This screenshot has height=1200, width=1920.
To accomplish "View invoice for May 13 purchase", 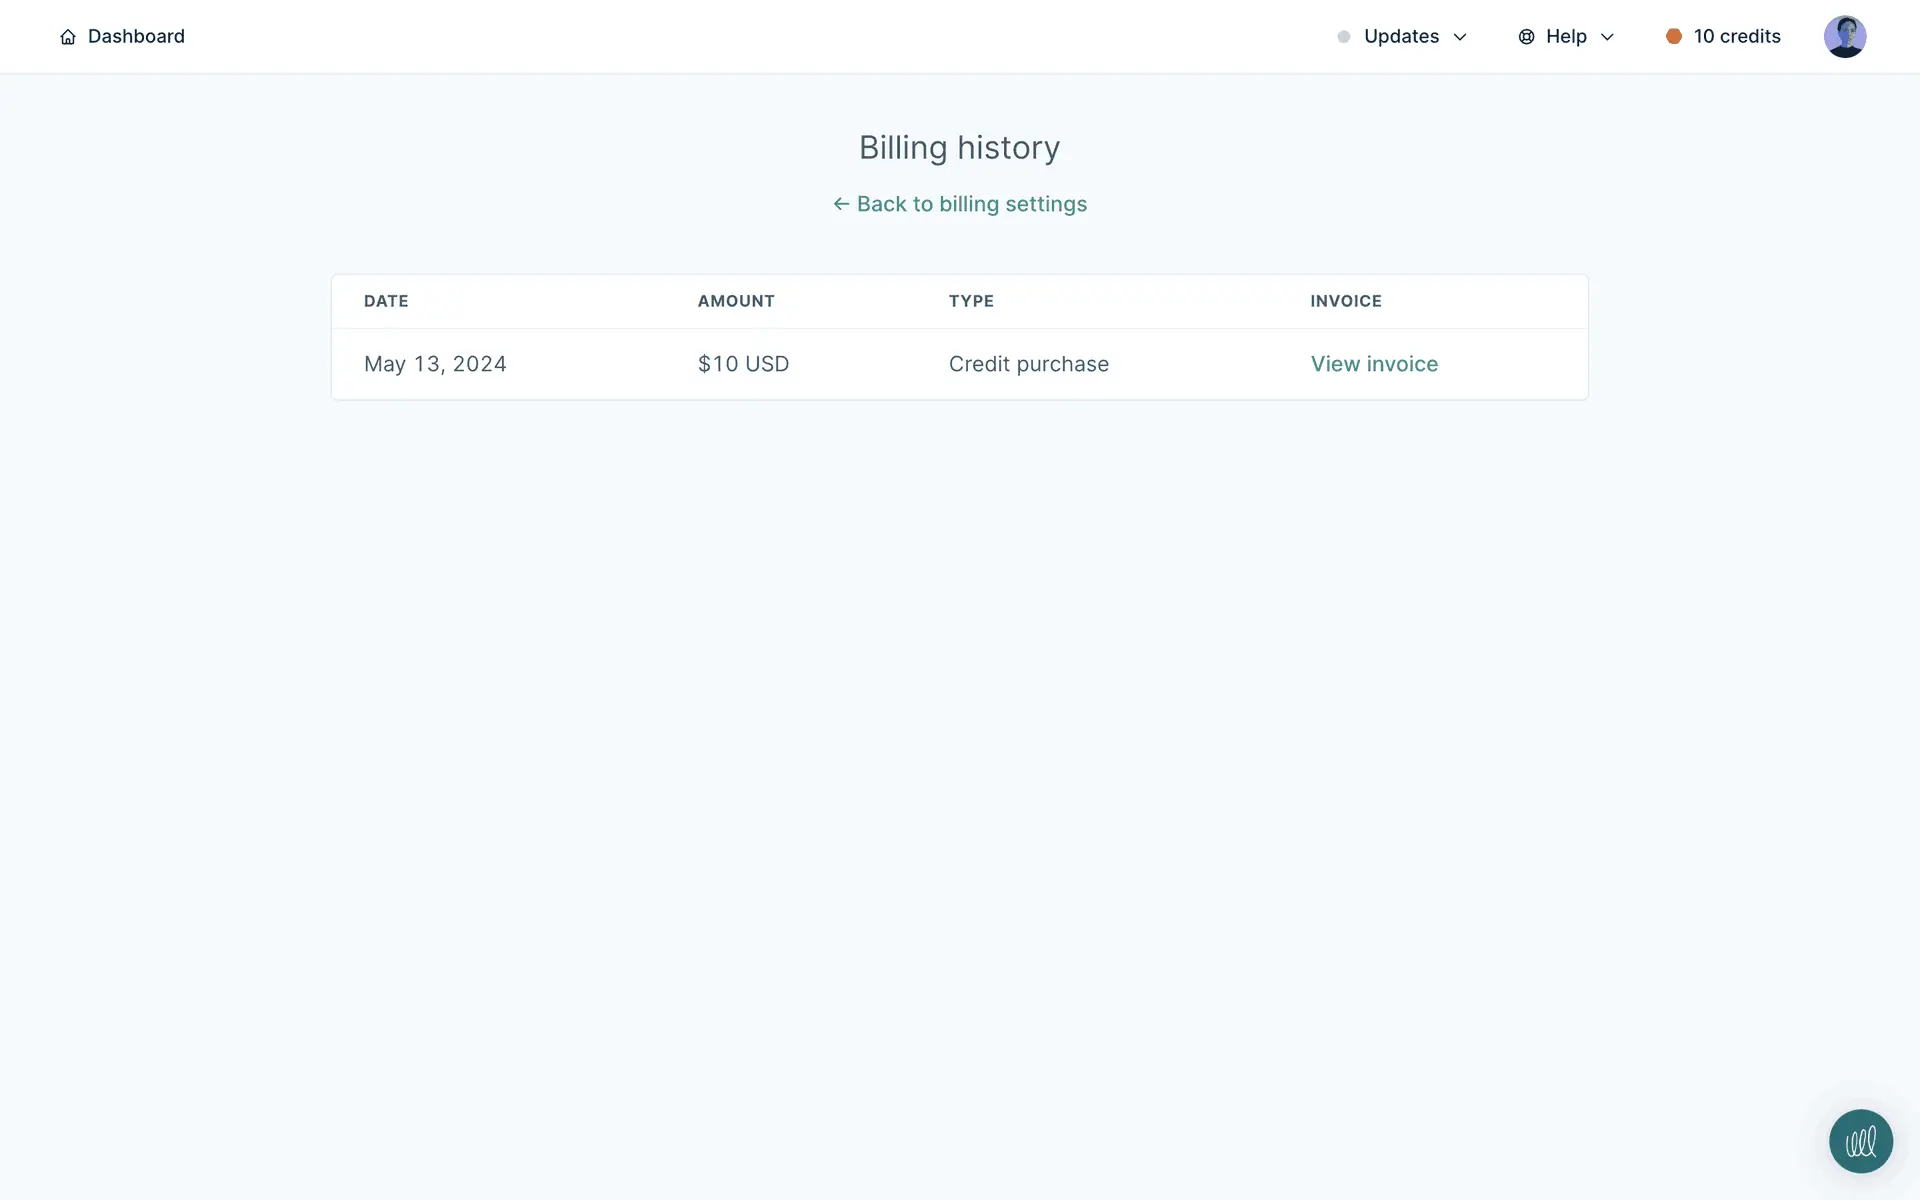I will pyautogui.click(x=1374, y=364).
